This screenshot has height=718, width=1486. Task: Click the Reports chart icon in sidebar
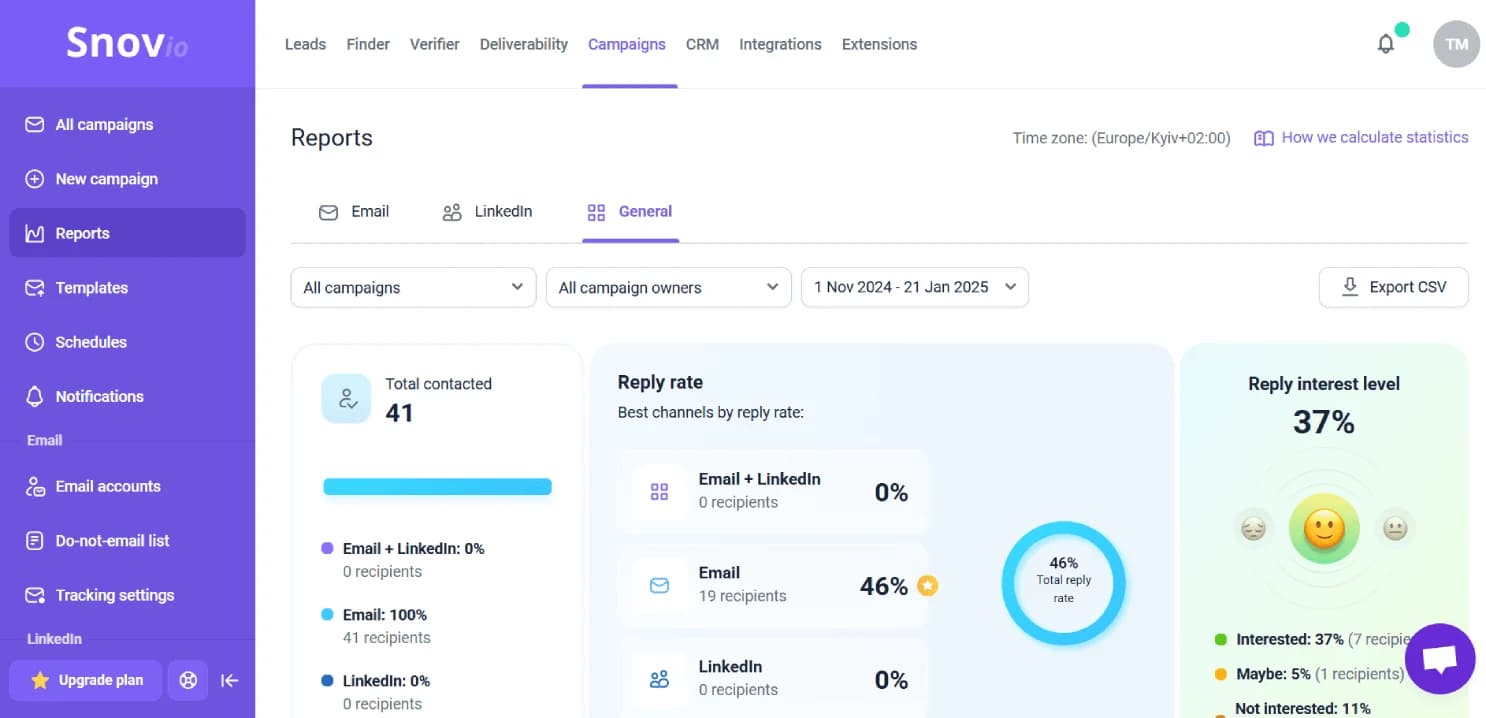coord(35,233)
